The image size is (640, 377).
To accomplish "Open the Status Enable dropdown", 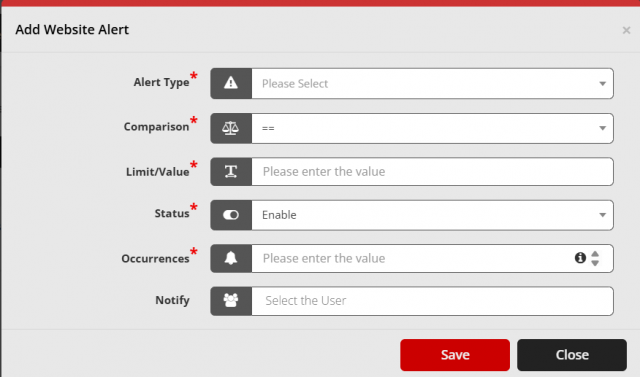I will click(432, 215).
